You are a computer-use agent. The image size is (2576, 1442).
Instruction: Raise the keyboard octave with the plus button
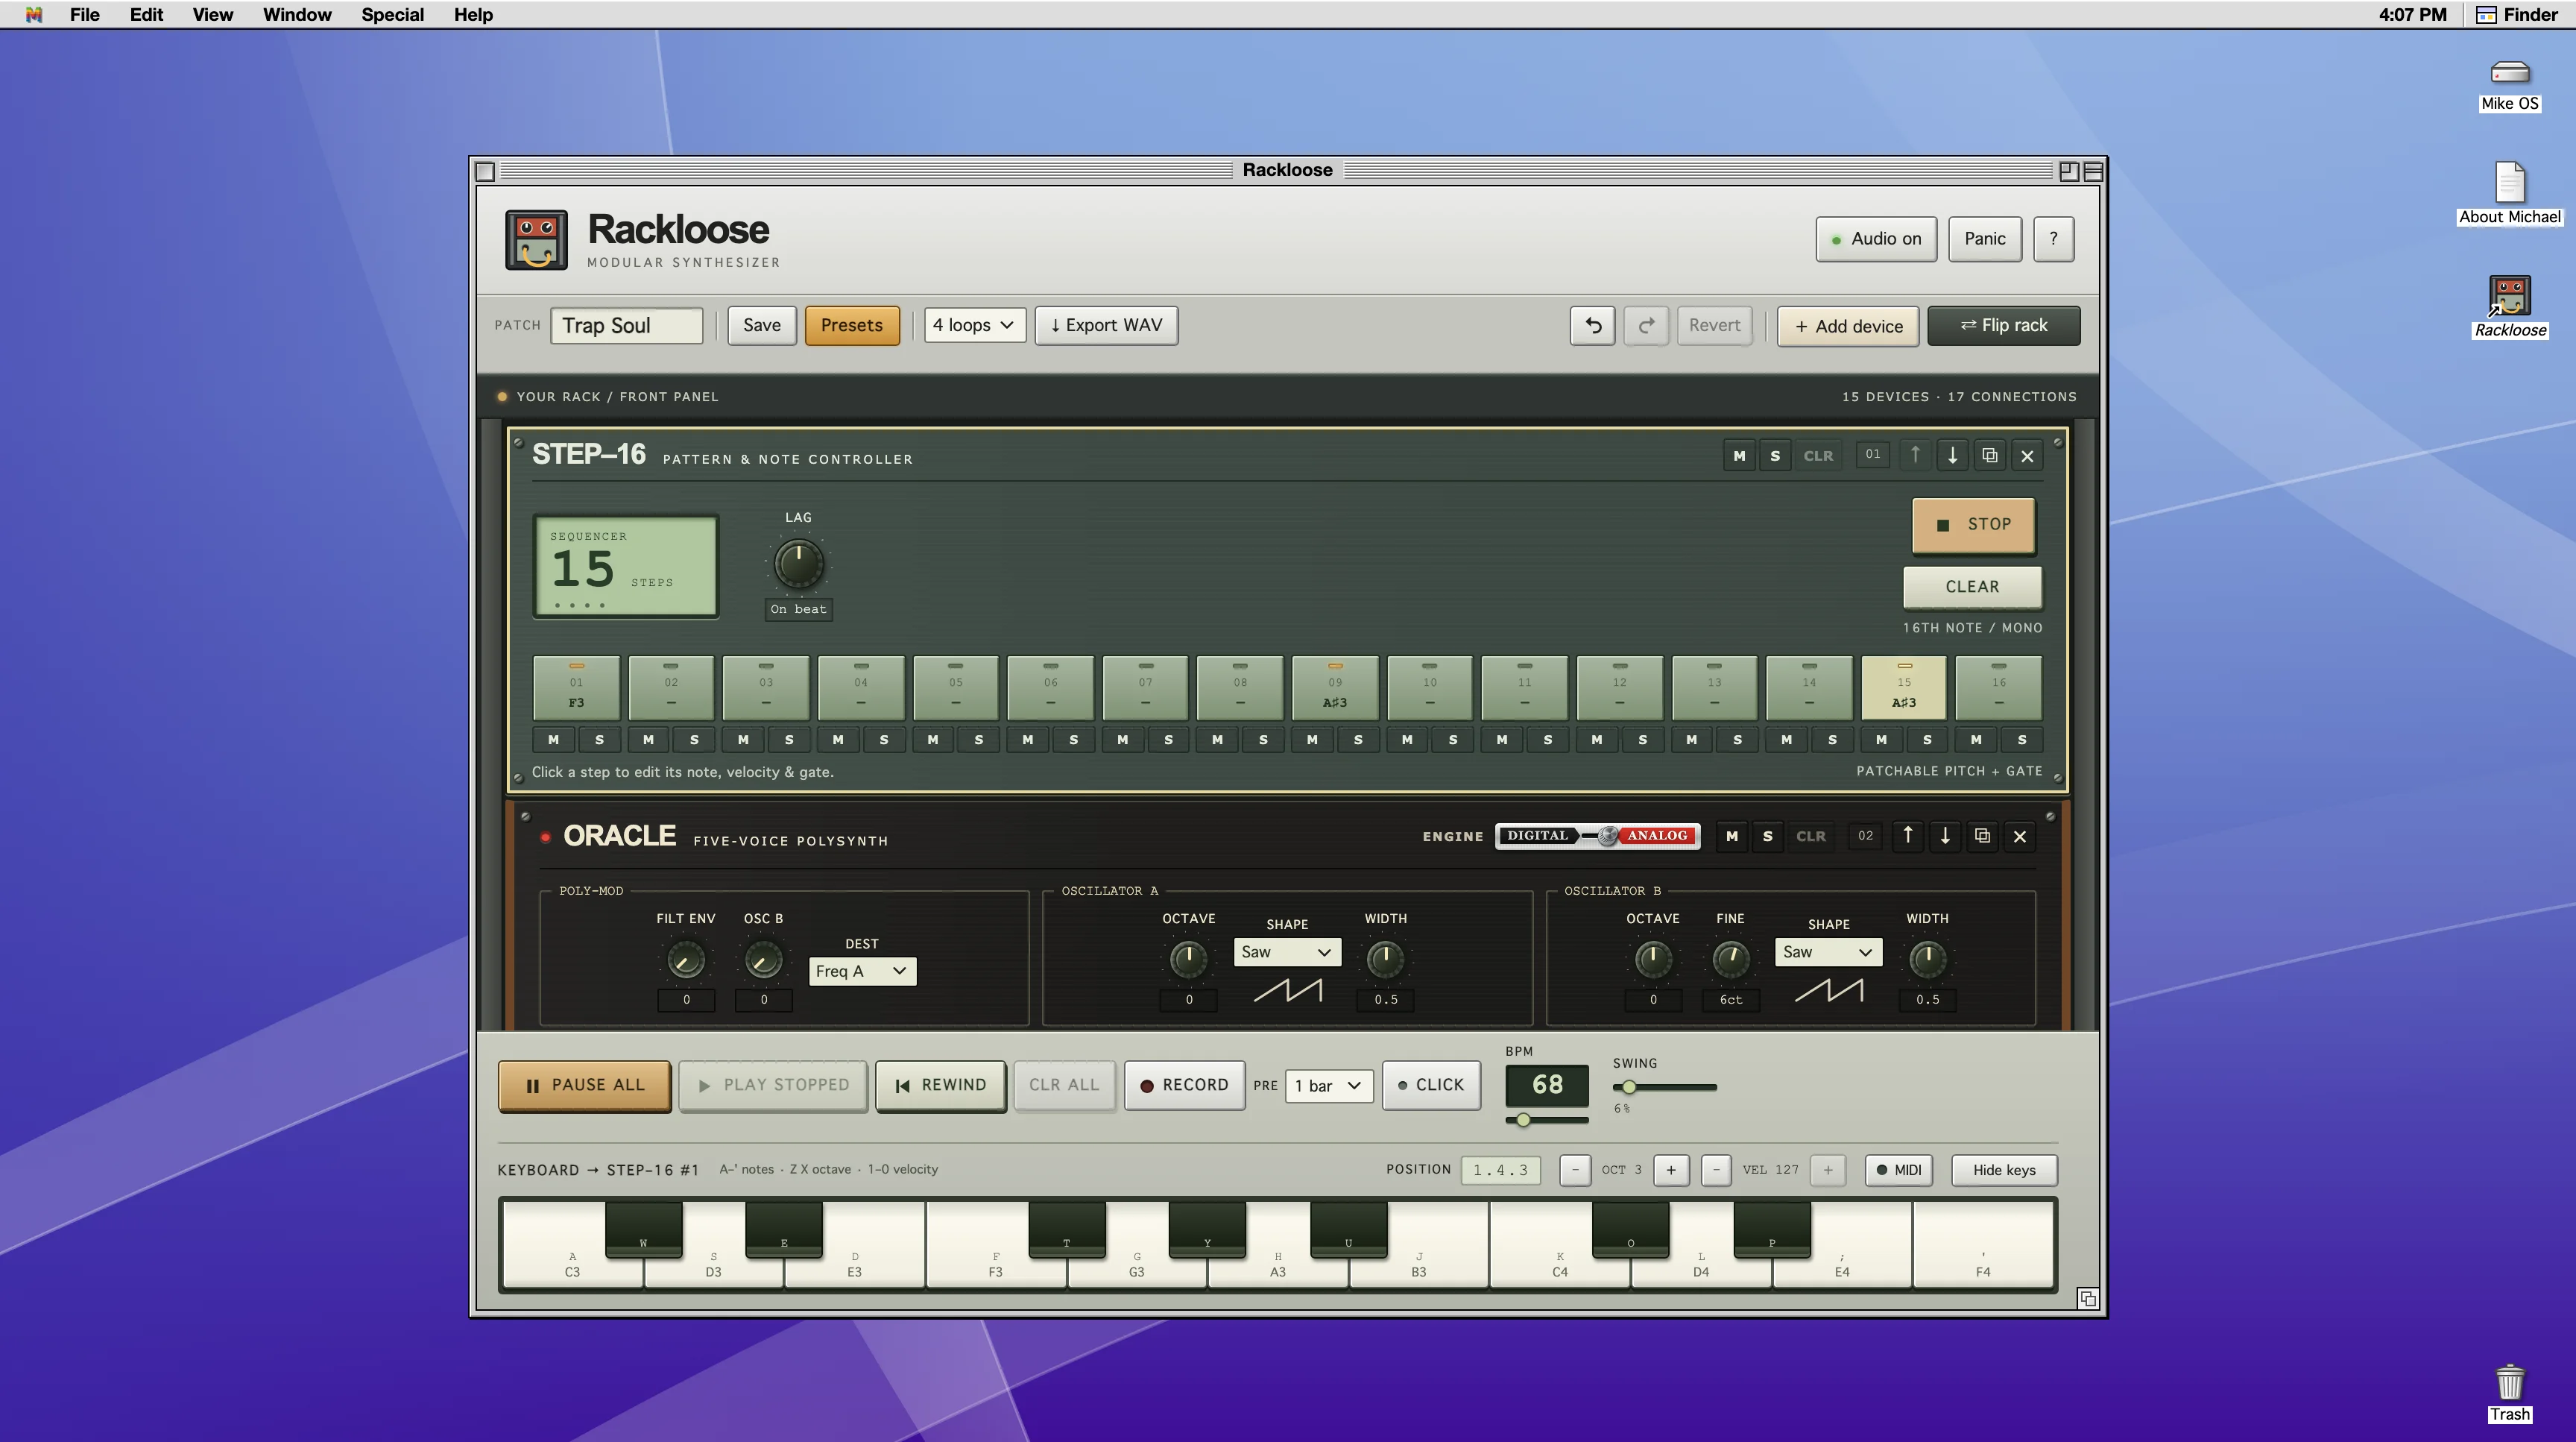coord(1671,1170)
